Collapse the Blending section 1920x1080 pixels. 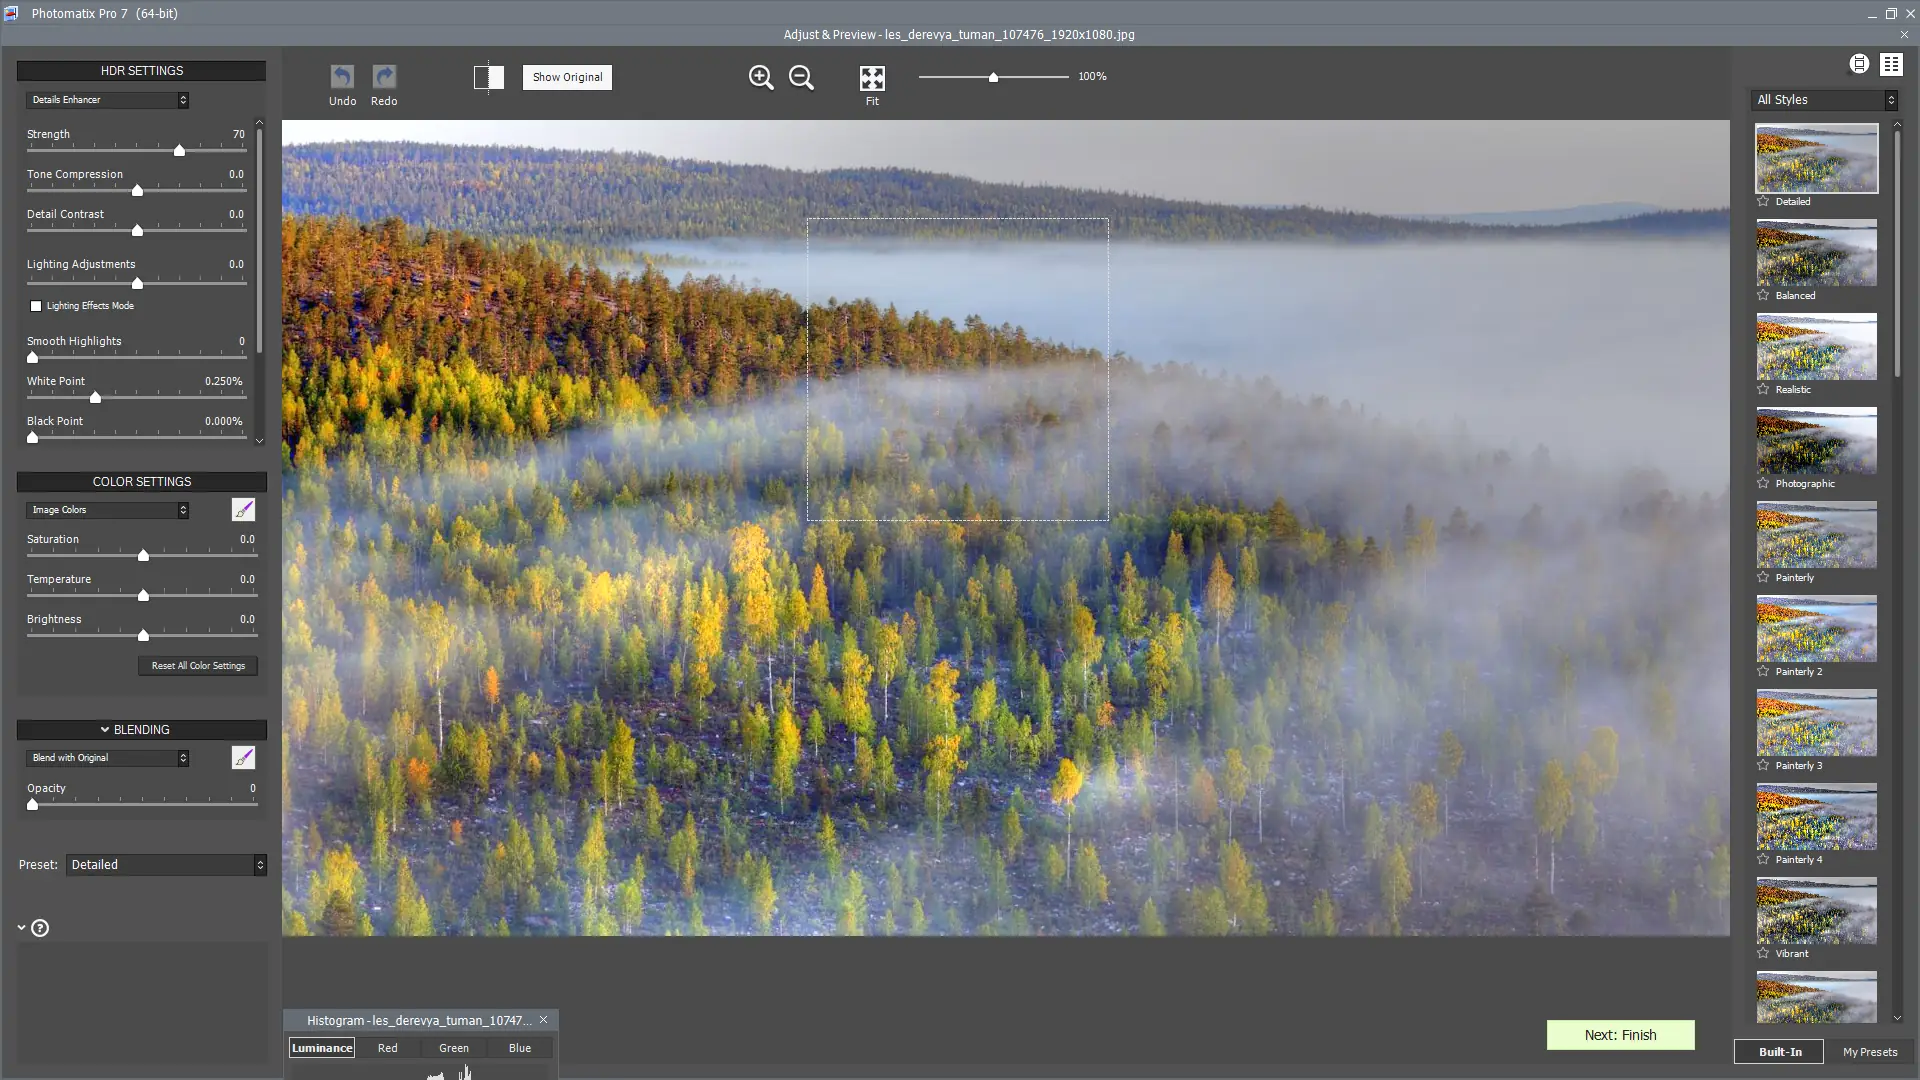(x=105, y=730)
